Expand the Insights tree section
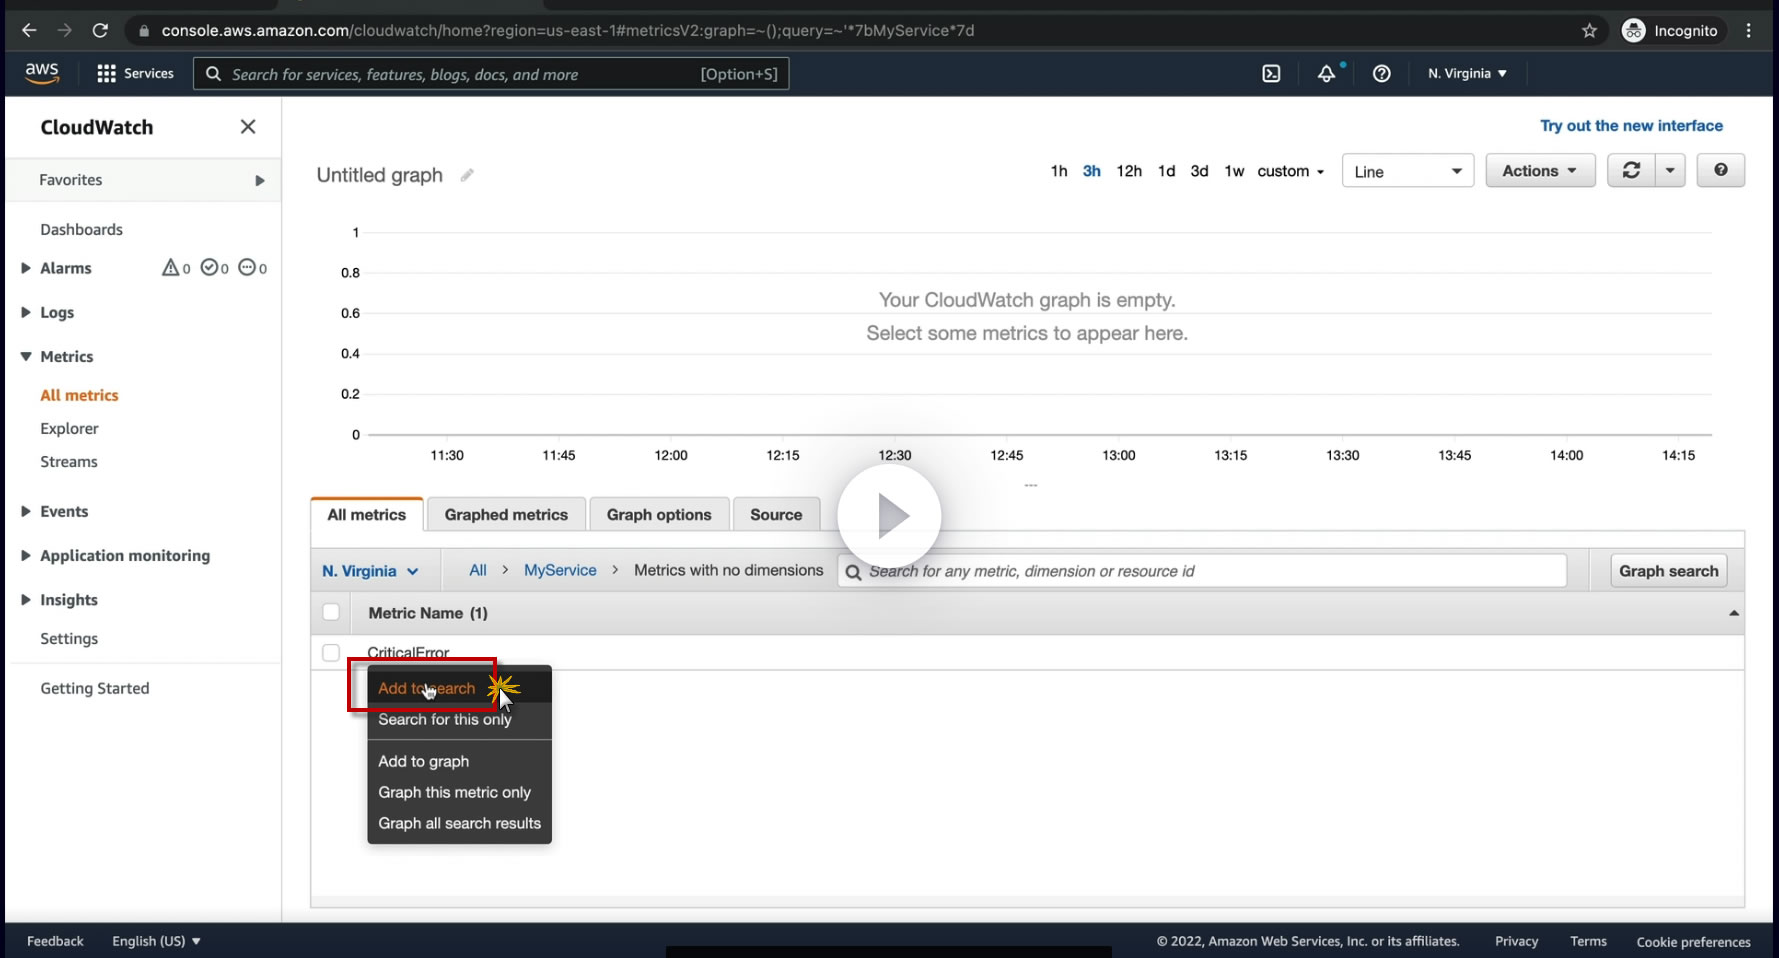This screenshot has width=1779, height=958. pyautogui.click(x=26, y=599)
